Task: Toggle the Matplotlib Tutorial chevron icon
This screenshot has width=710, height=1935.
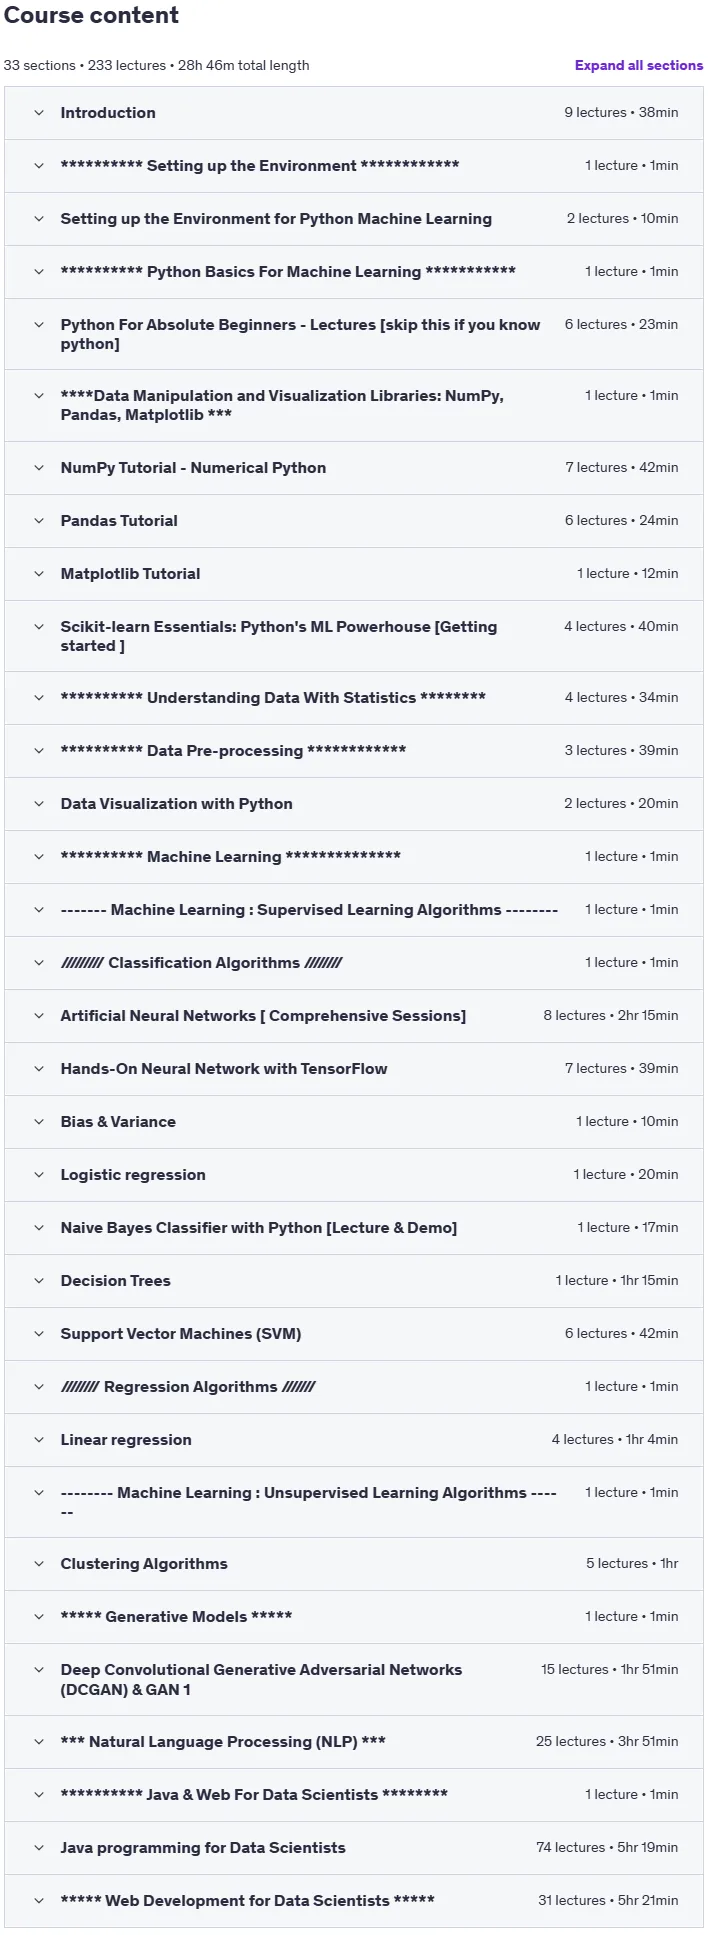Action: (39, 574)
